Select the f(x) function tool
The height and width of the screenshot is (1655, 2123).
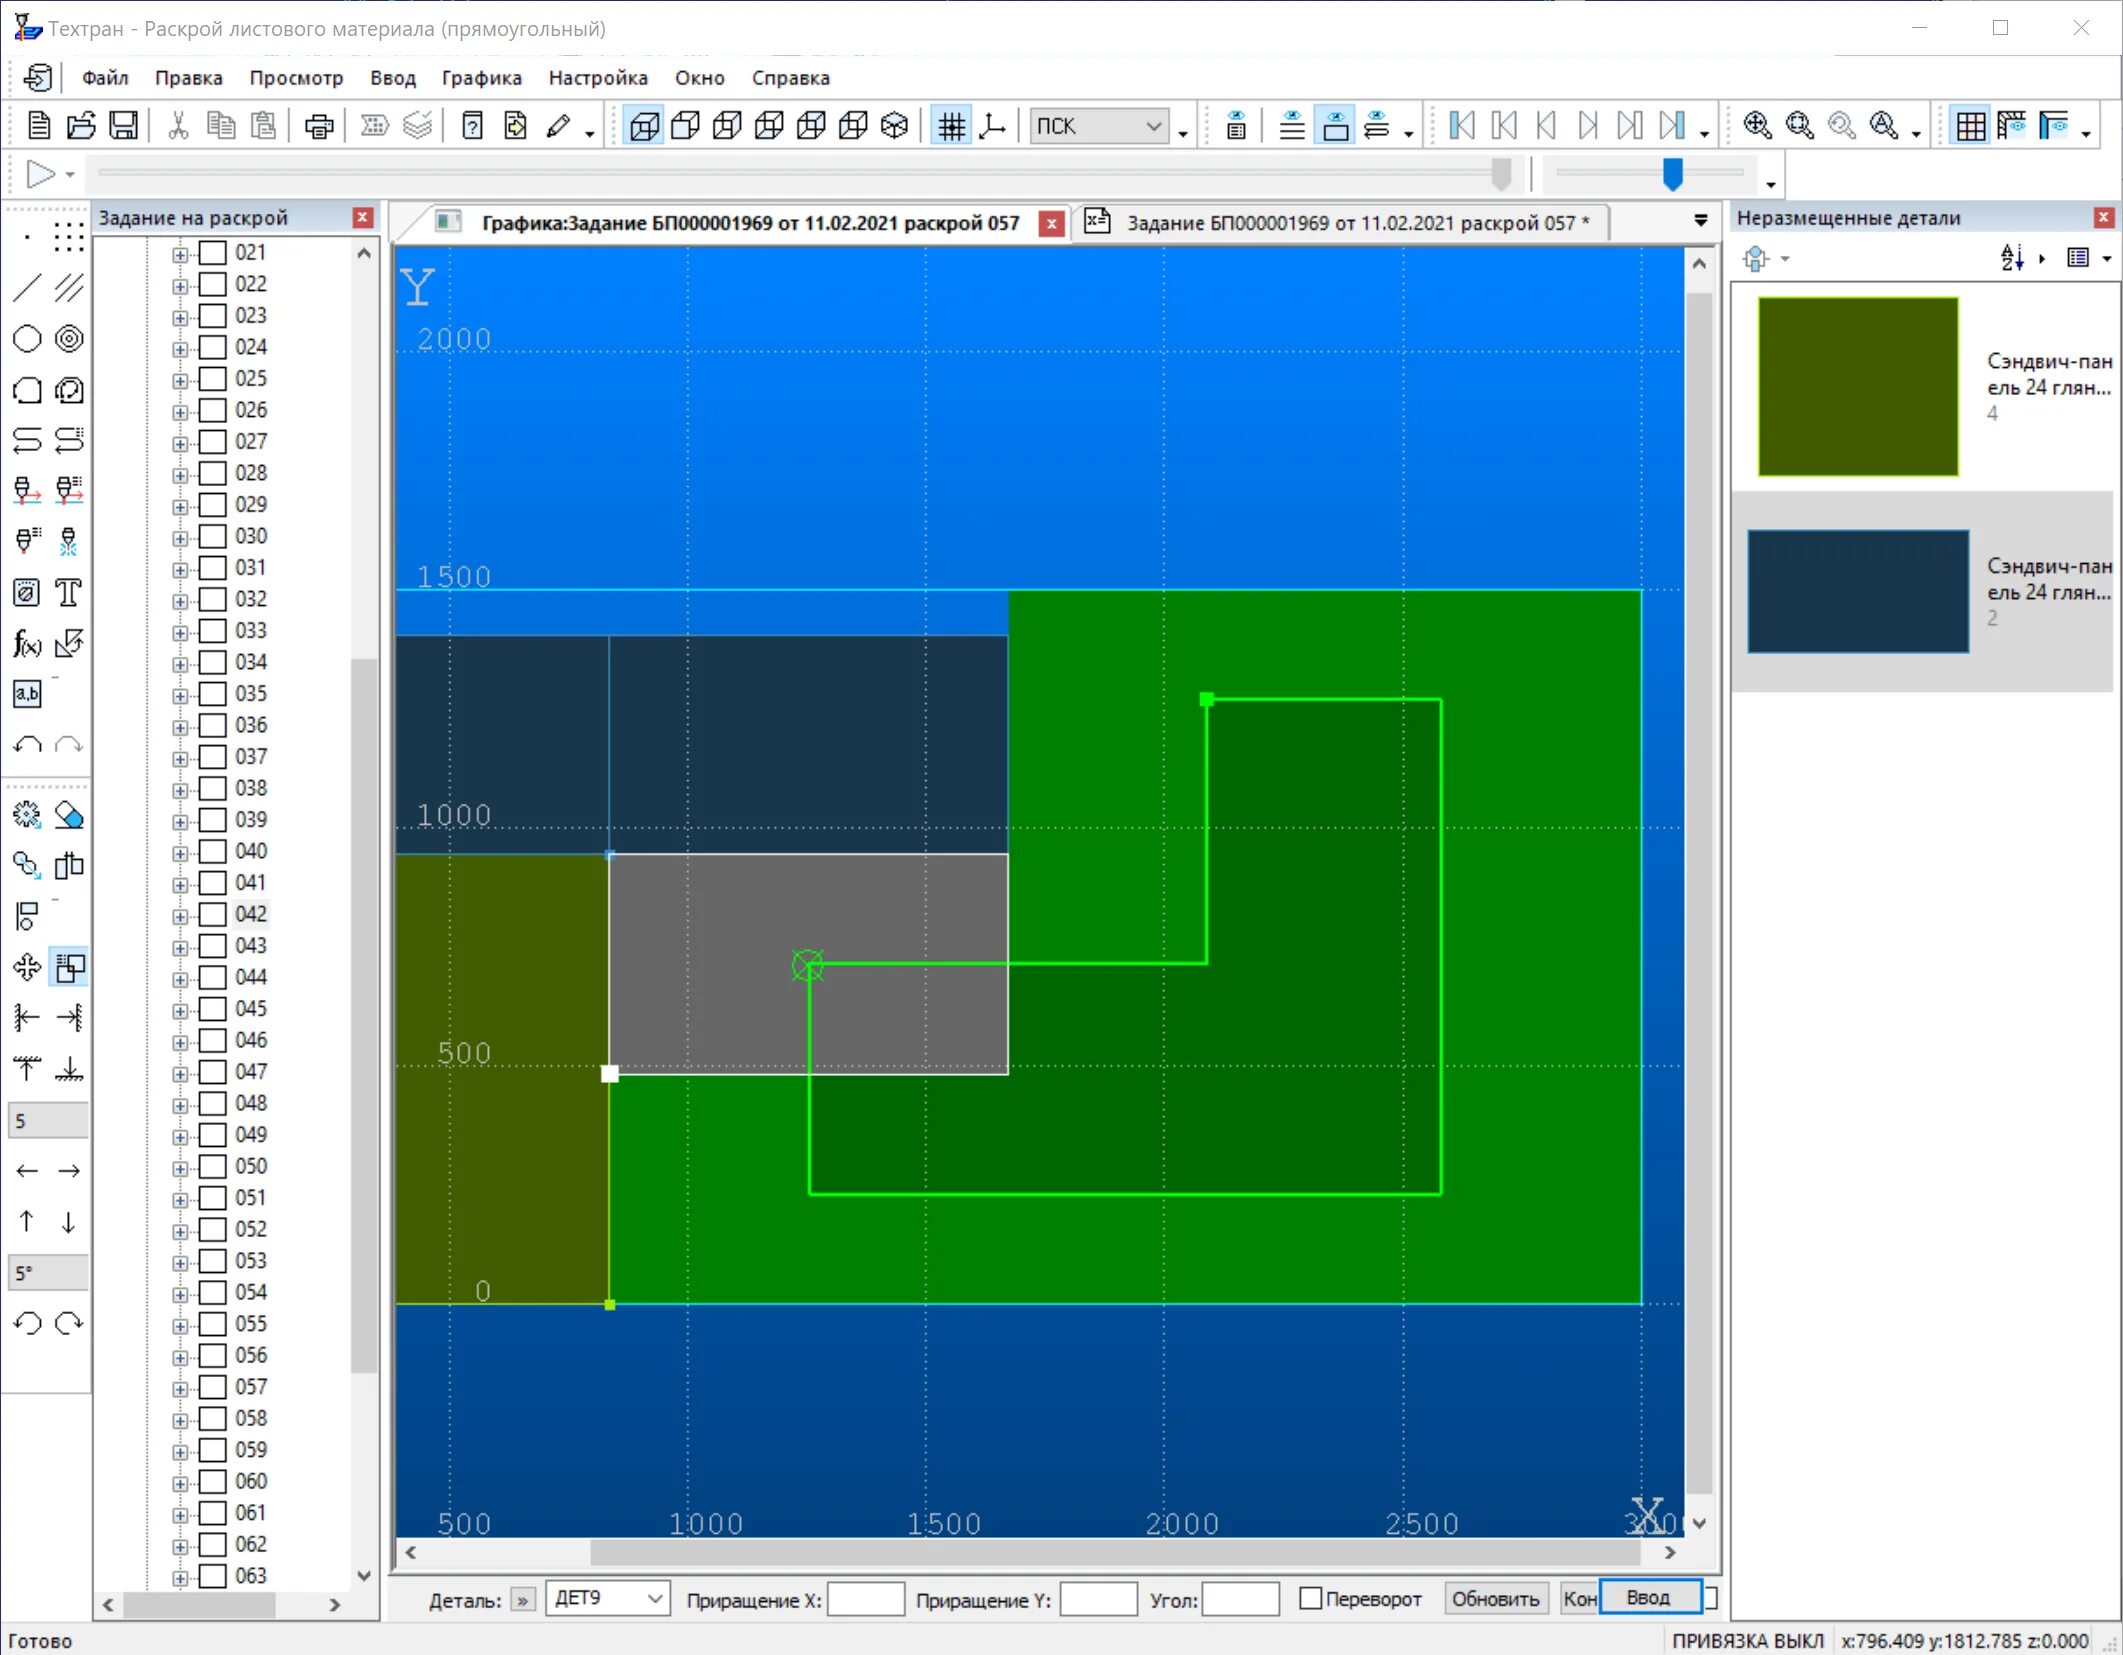pos(27,643)
